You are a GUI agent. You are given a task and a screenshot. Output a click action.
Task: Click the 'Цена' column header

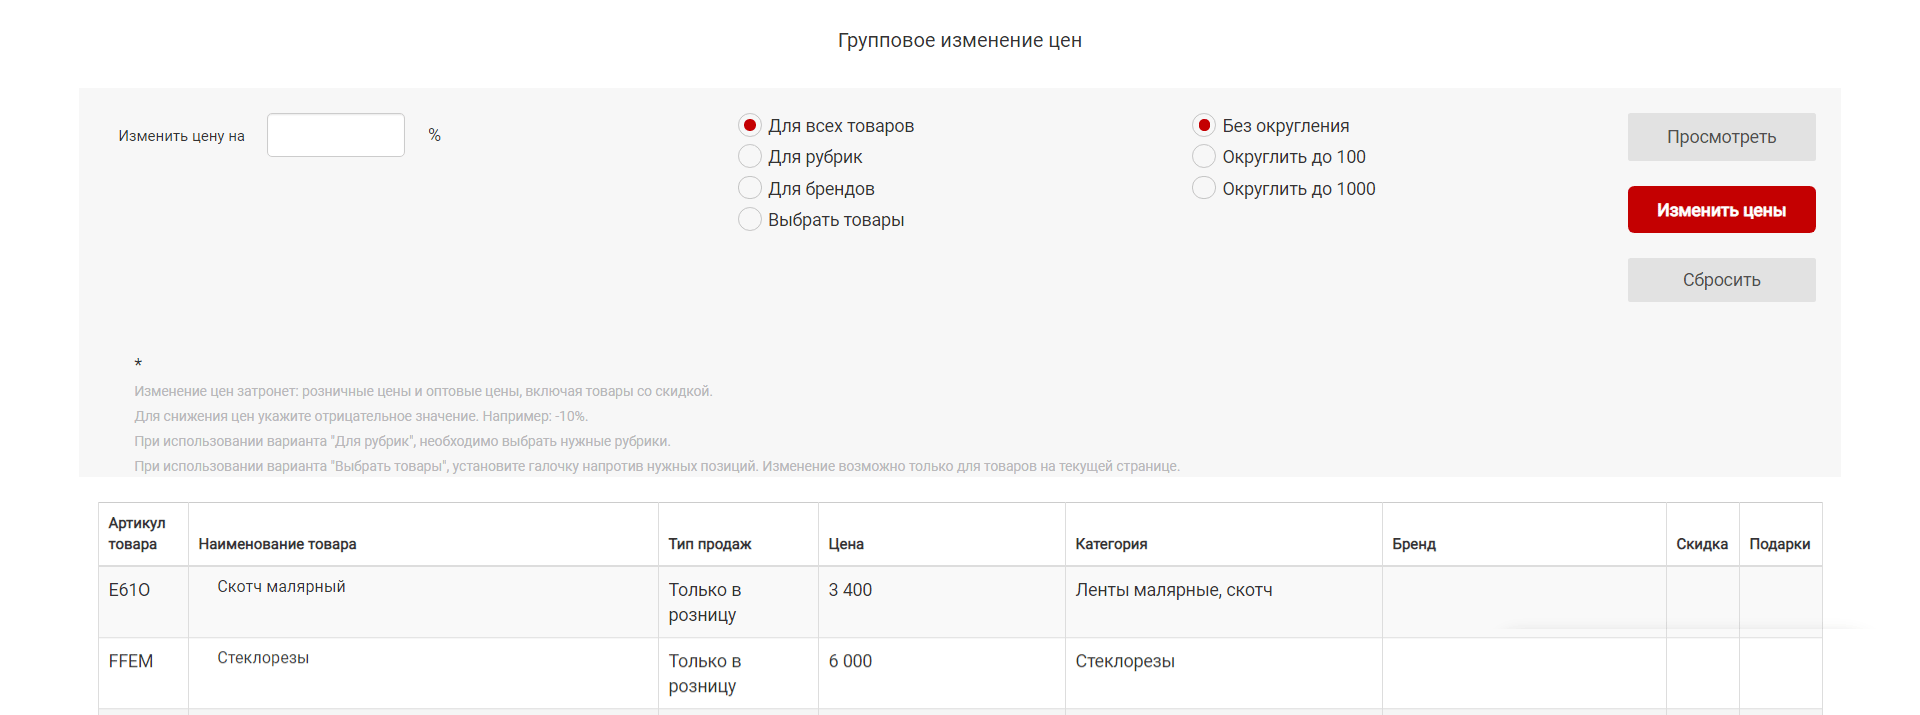point(846,544)
